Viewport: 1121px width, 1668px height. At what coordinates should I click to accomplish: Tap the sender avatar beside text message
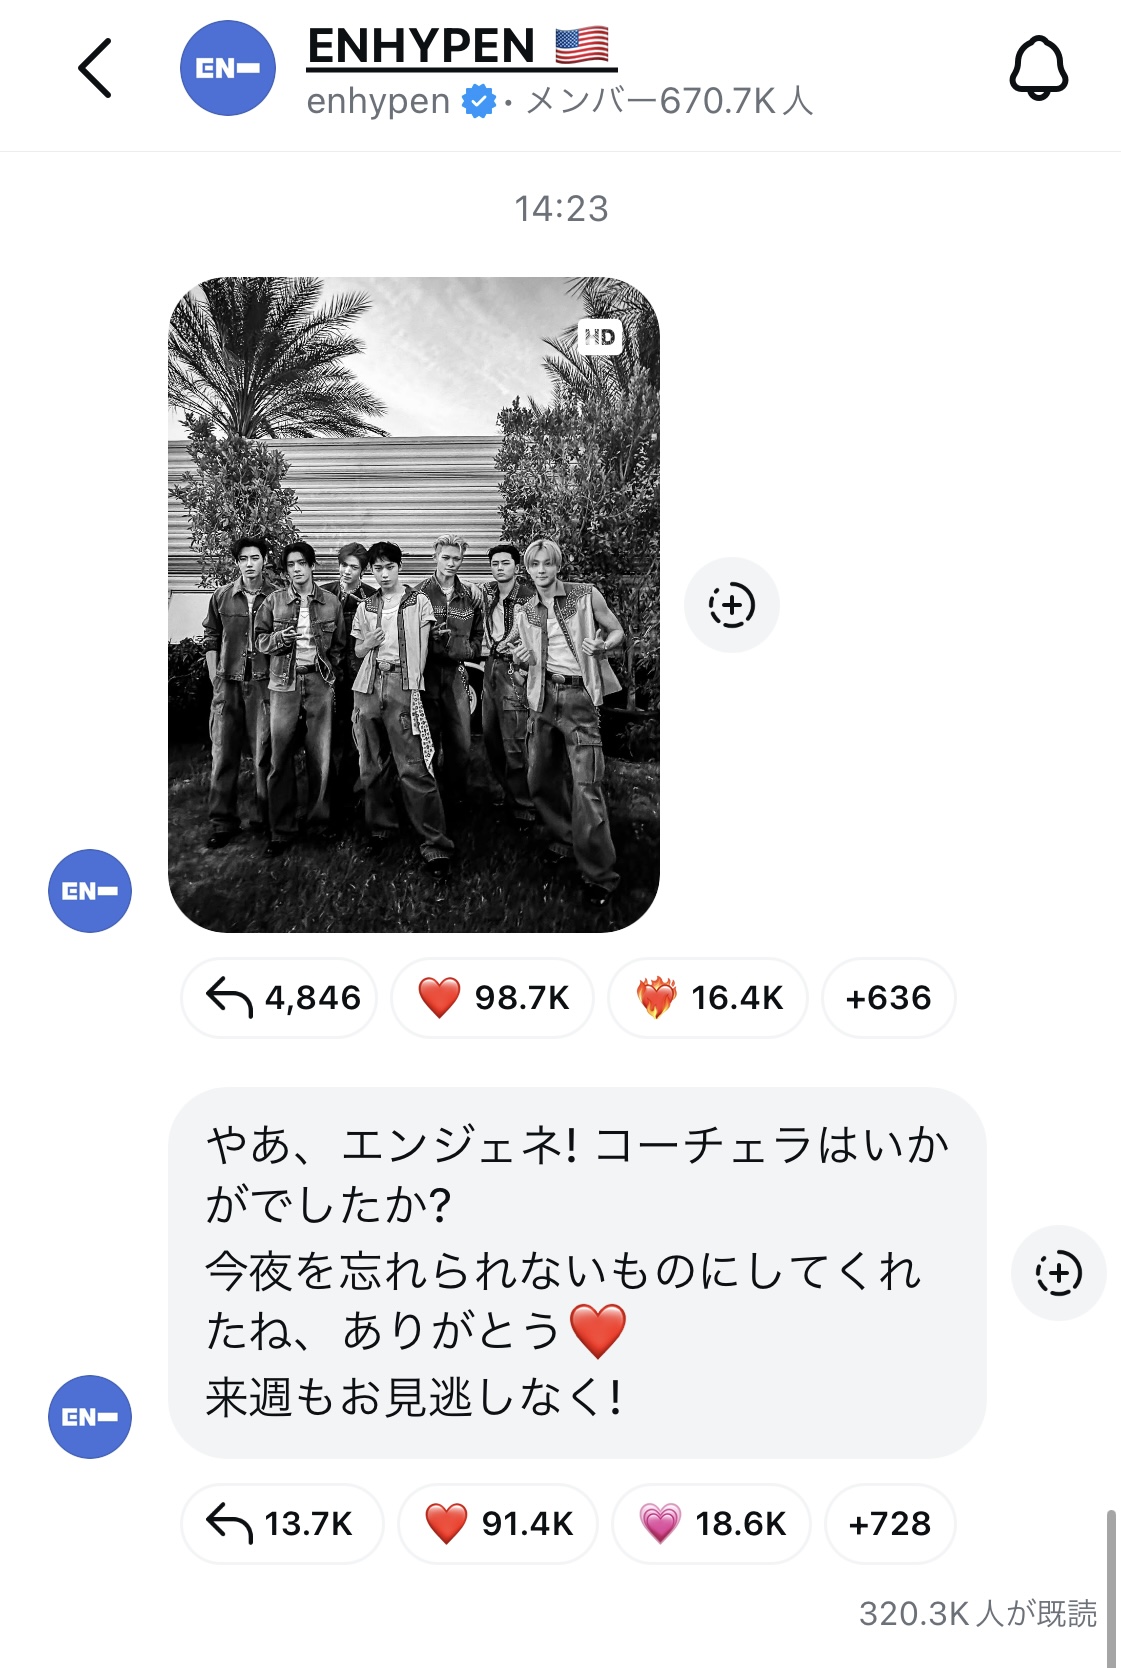coord(90,1416)
